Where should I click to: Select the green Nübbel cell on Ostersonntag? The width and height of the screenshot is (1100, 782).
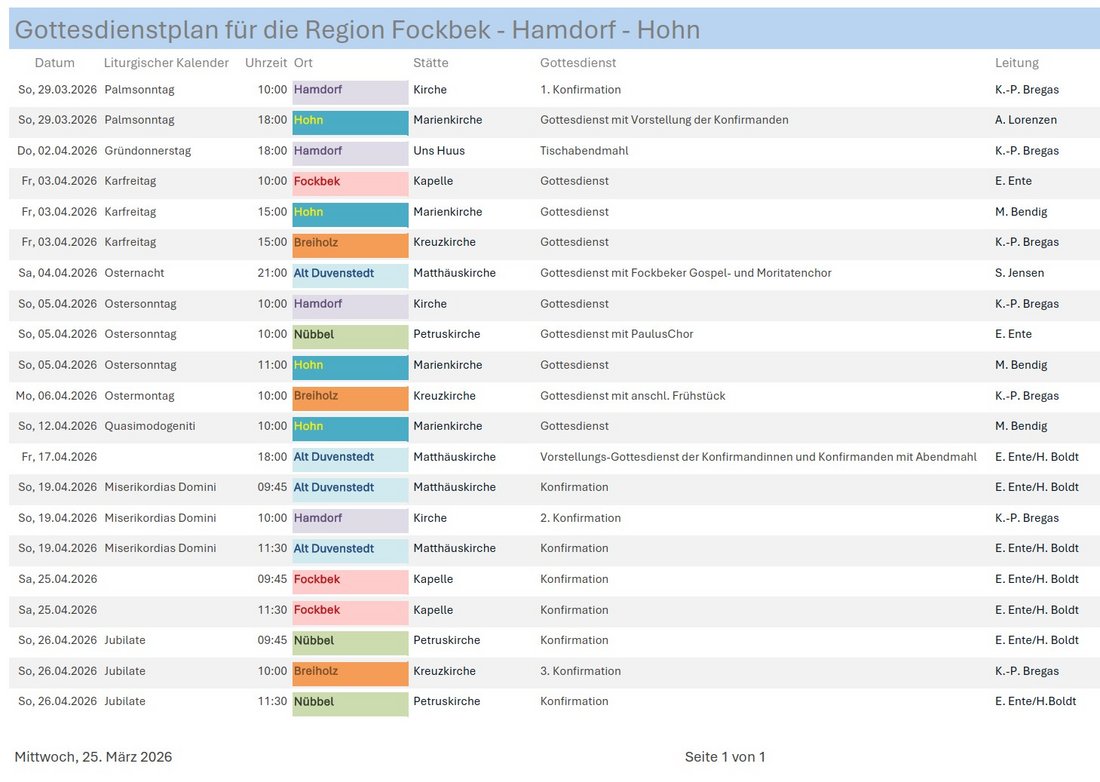click(350, 334)
